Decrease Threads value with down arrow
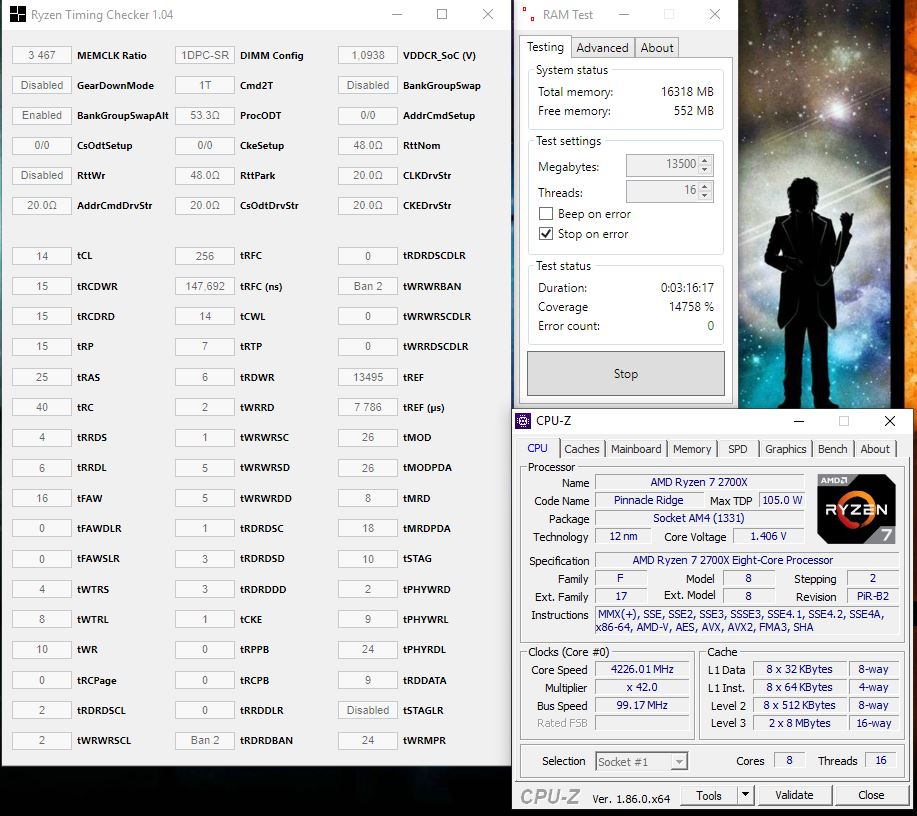917x816 pixels. tap(705, 195)
